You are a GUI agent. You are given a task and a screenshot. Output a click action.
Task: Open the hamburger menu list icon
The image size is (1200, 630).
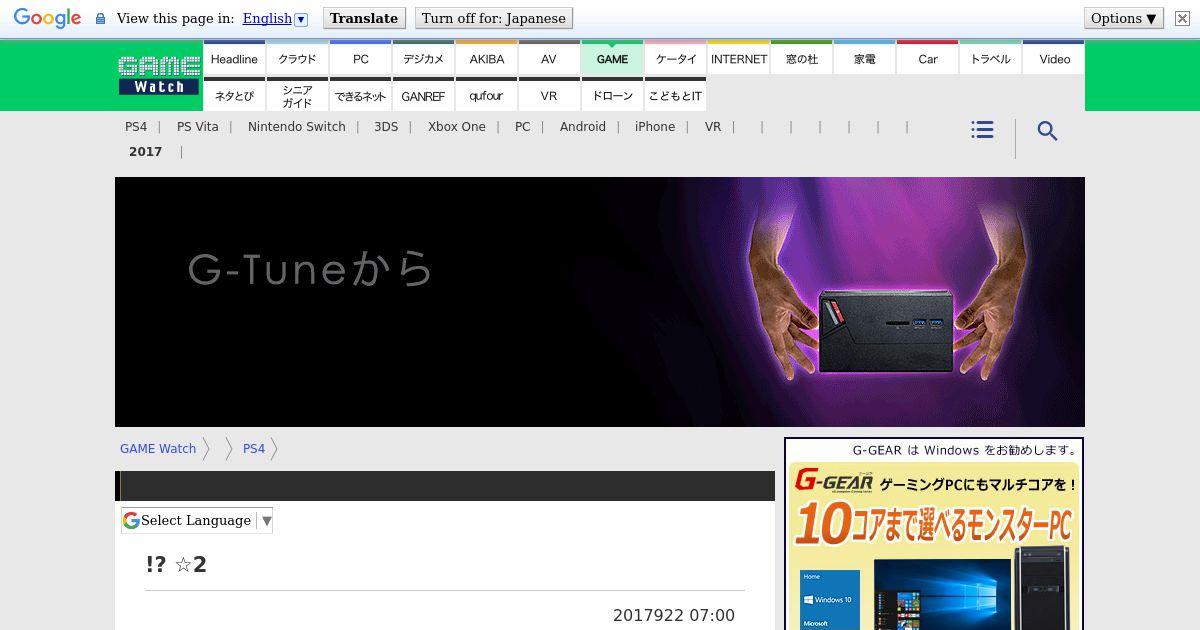pos(982,130)
